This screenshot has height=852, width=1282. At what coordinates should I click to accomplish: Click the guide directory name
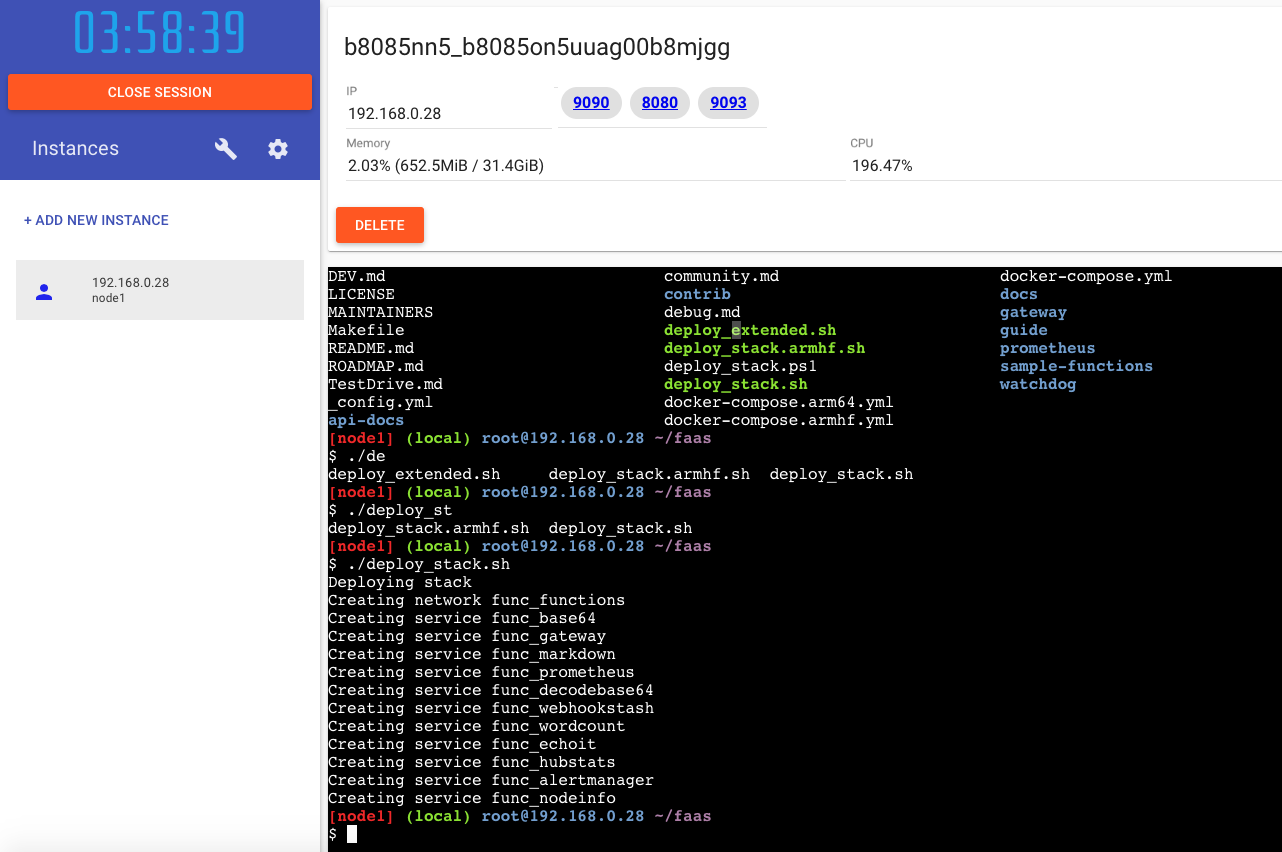(x=1024, y=330)
